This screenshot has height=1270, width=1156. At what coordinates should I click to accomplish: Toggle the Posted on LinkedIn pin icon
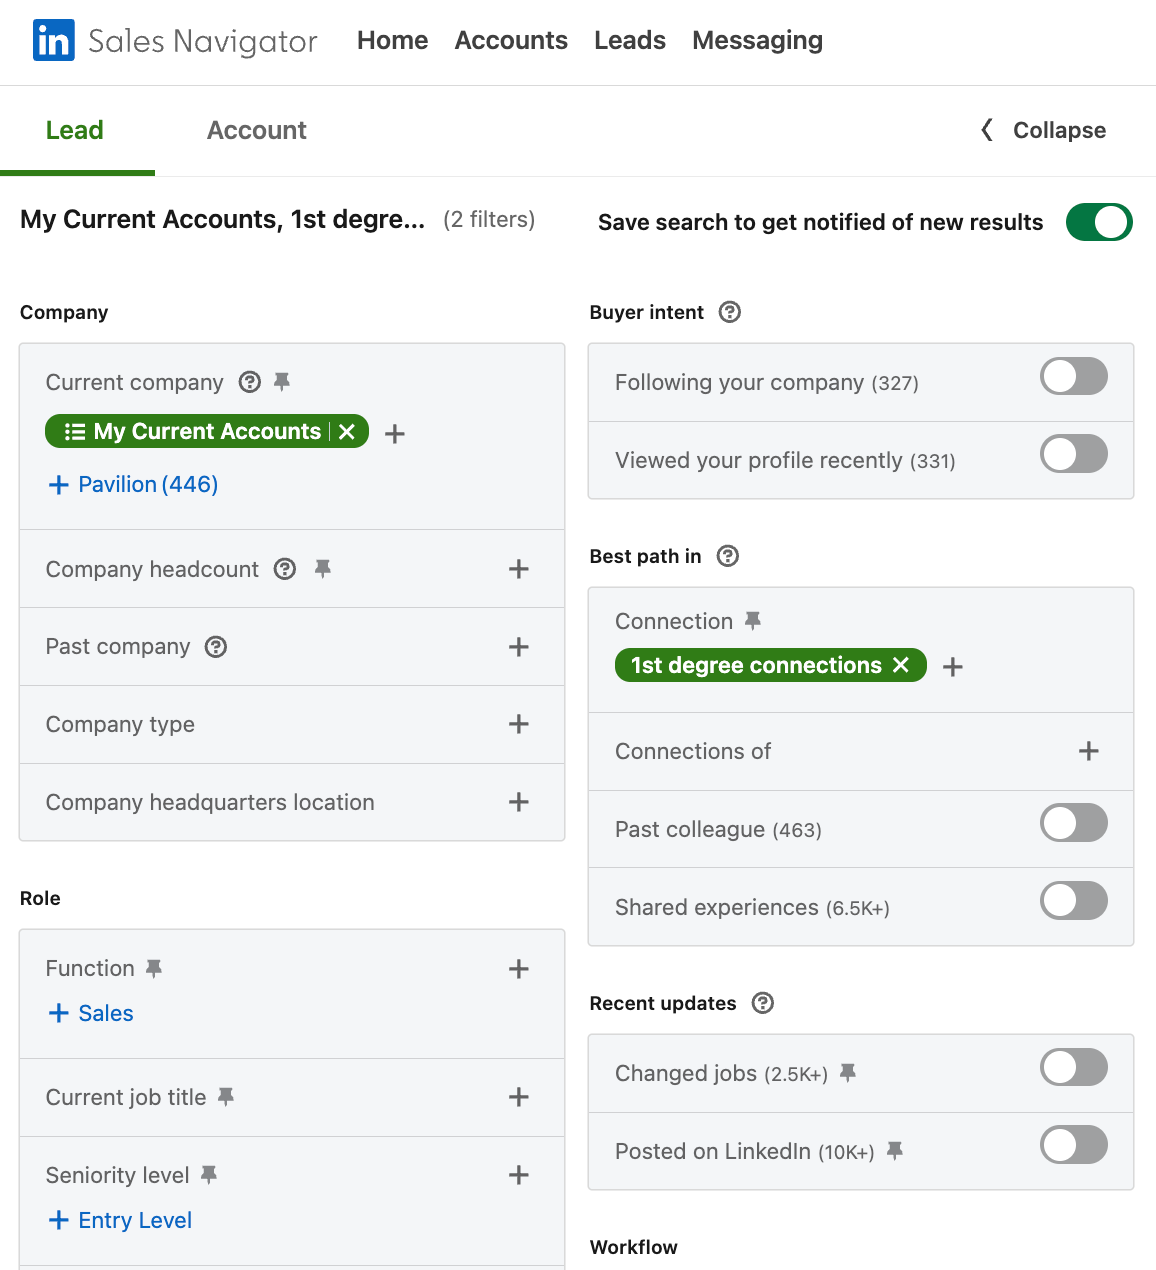coord(895,1150)
